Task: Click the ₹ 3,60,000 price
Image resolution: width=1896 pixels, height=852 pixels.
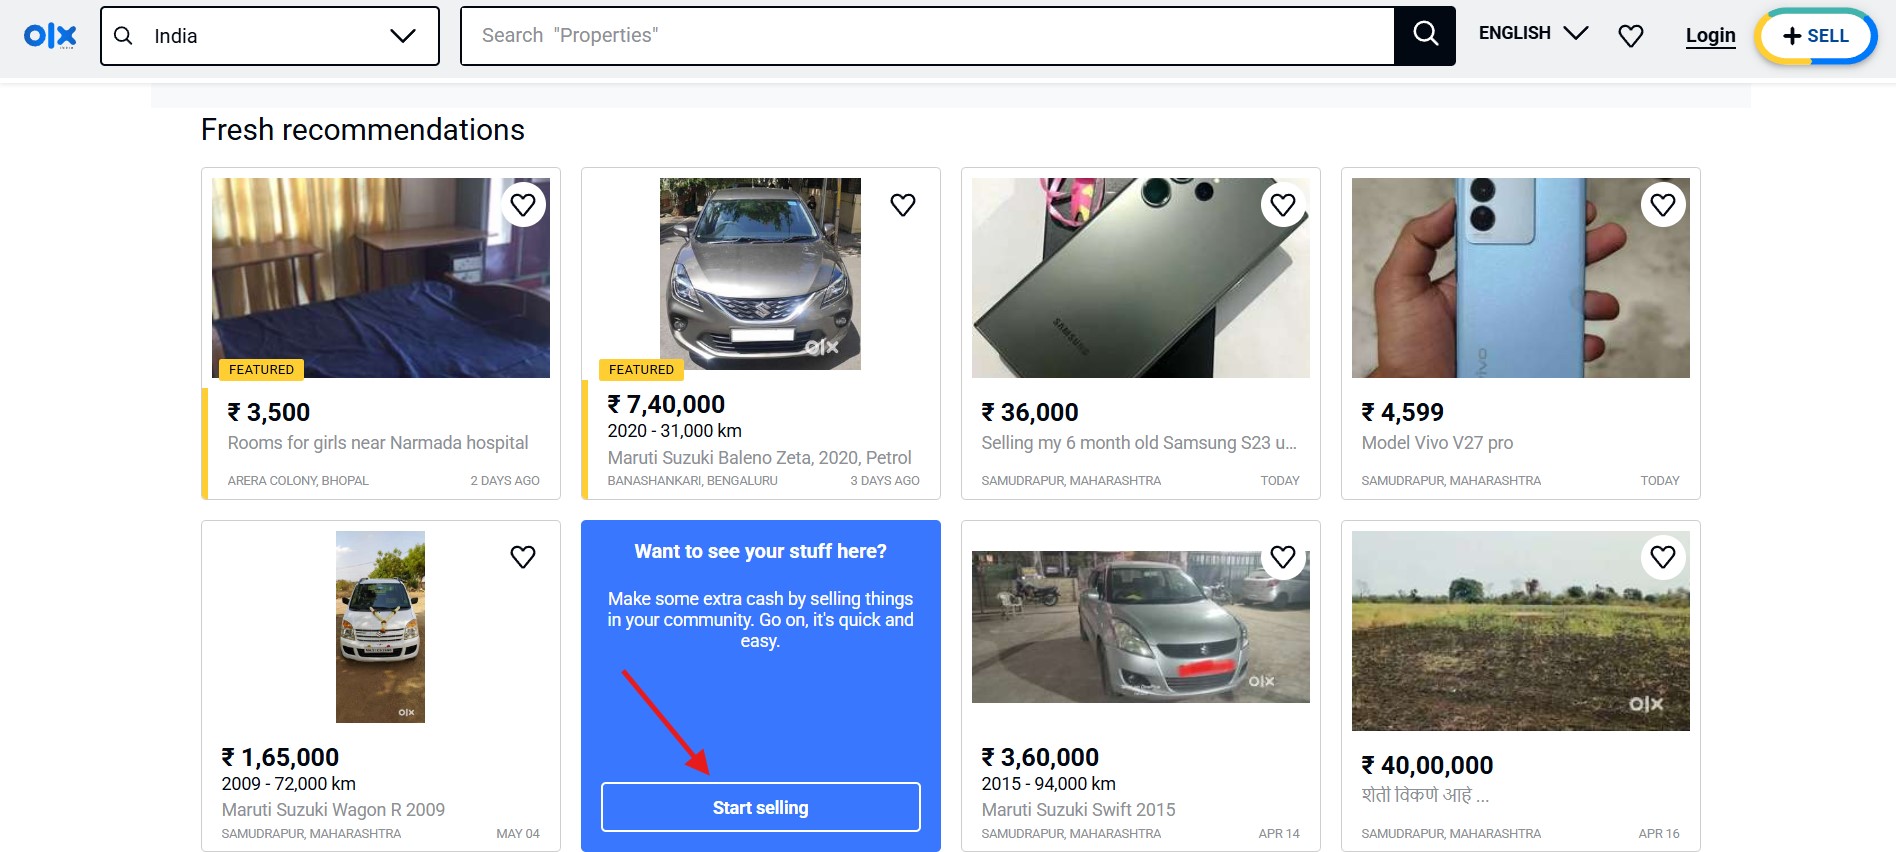Action: (x=1040, y=757)
